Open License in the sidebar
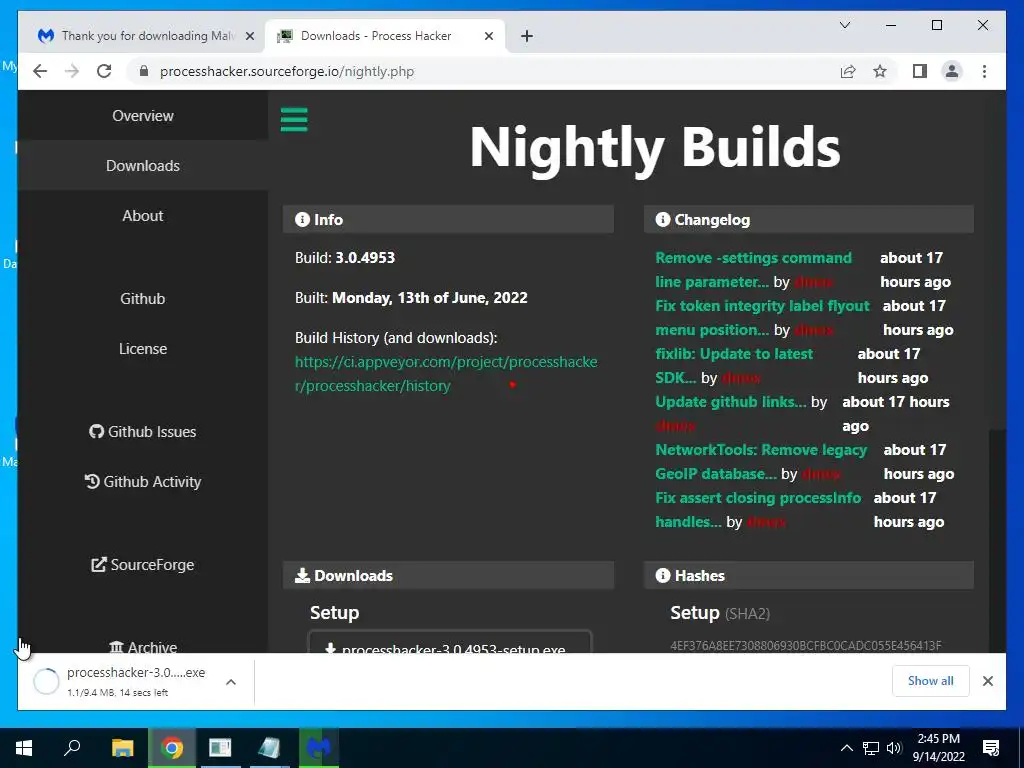This screenshot has height=768, width=1024. pyautogui.click(x=142, y=349)
